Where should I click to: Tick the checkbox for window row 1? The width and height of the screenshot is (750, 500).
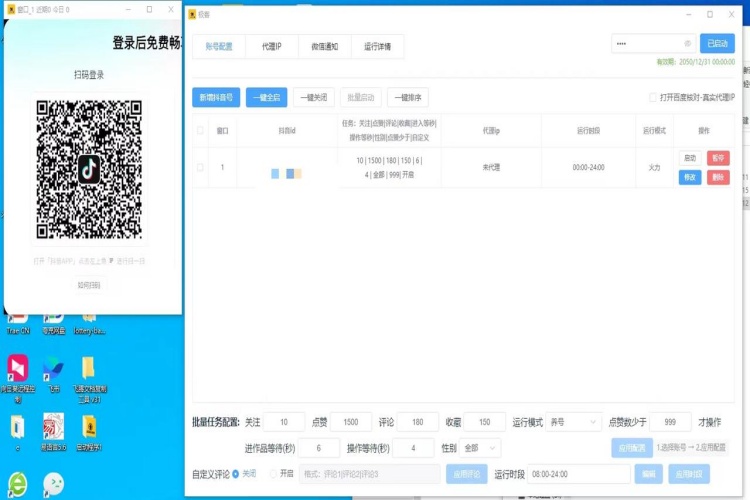click(200, 167)
